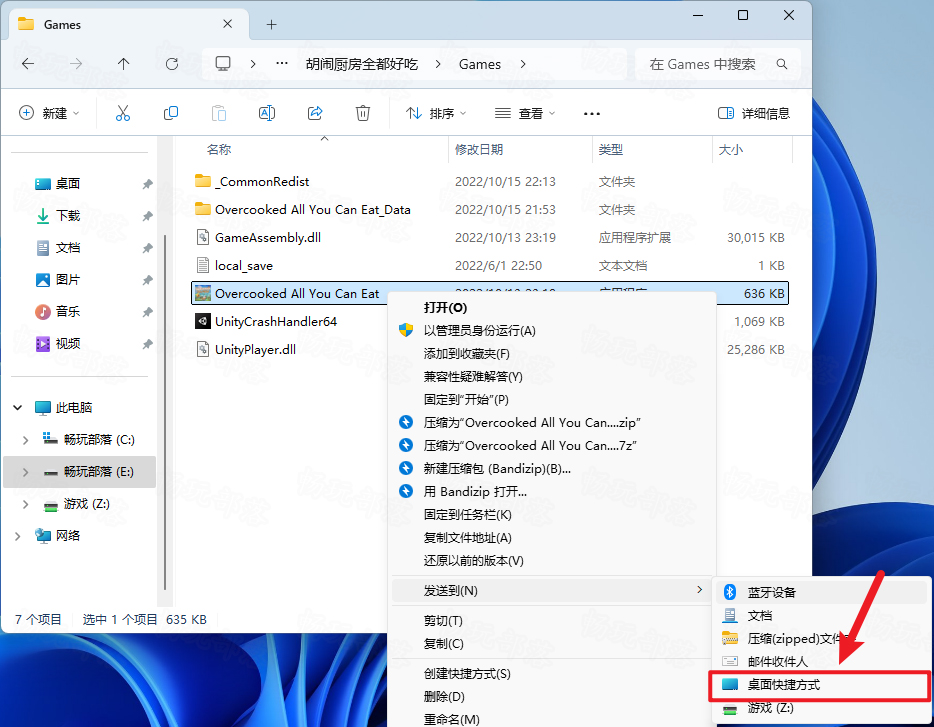Image resolution: width=934 pixels, height=727 pixels.
Task: Send to 游戏 (Z:) drive in submenu
Action: 822,709
